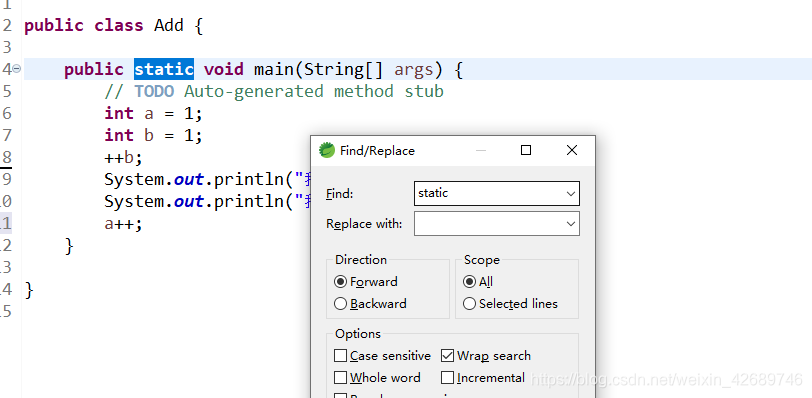Click the Find/Replace dialog app icon
Image resolution: width=812 pixels, height=398 pixels.
click(327, 150)
